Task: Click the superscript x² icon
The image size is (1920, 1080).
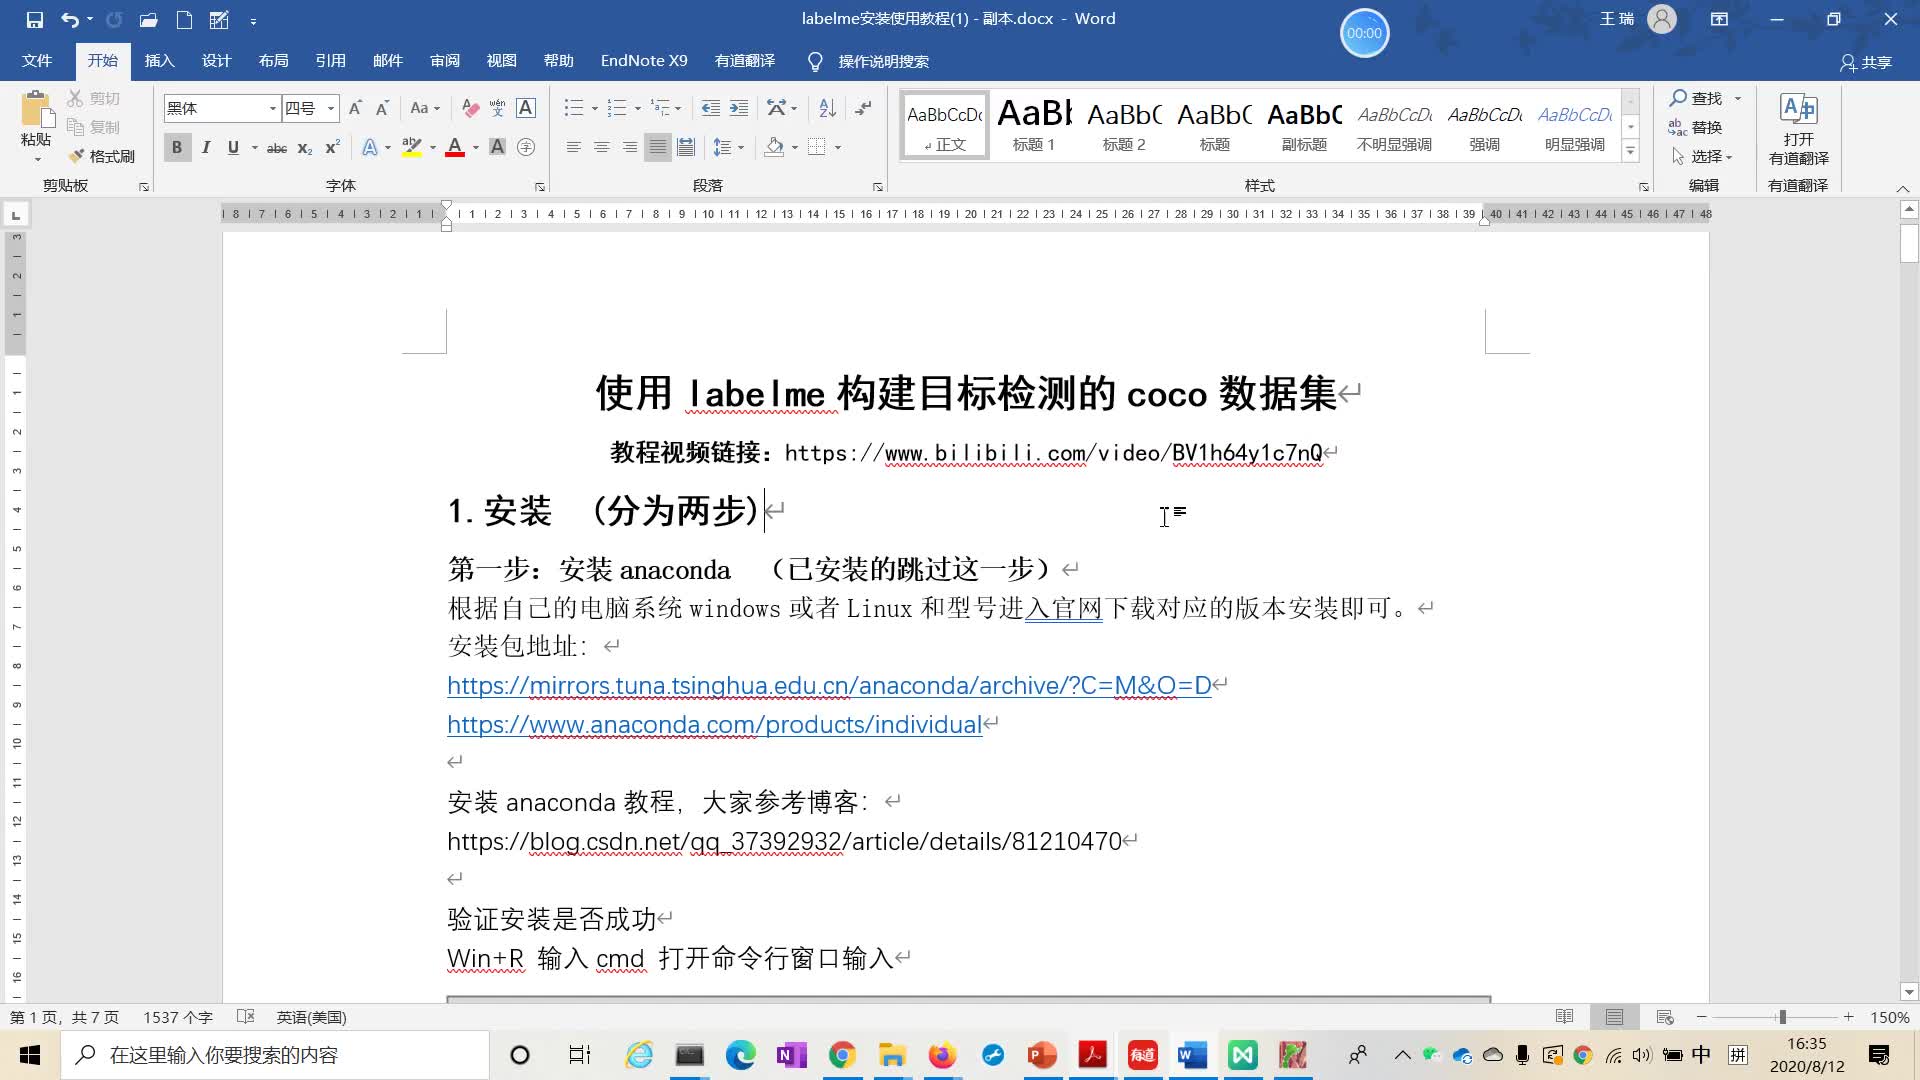Action: pyautogui.click(x=332, y=147)
